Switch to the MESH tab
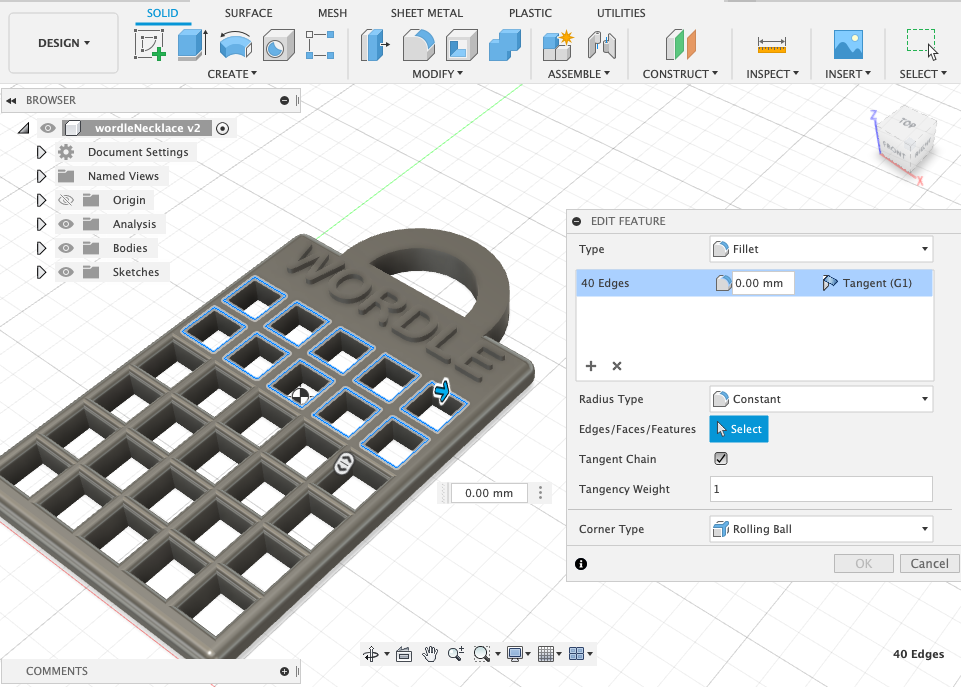The image size is (961, 687). point(332,13)
